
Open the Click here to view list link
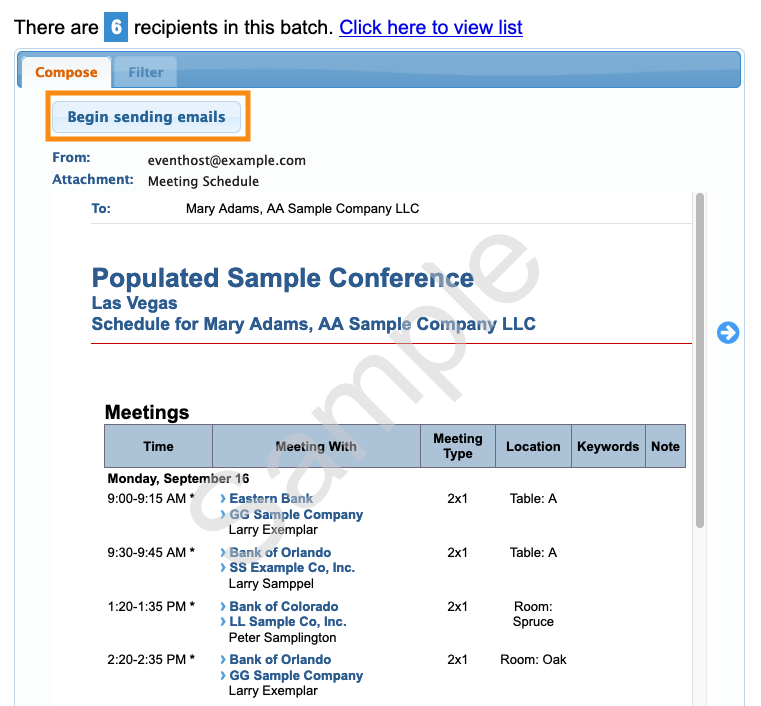431,27
